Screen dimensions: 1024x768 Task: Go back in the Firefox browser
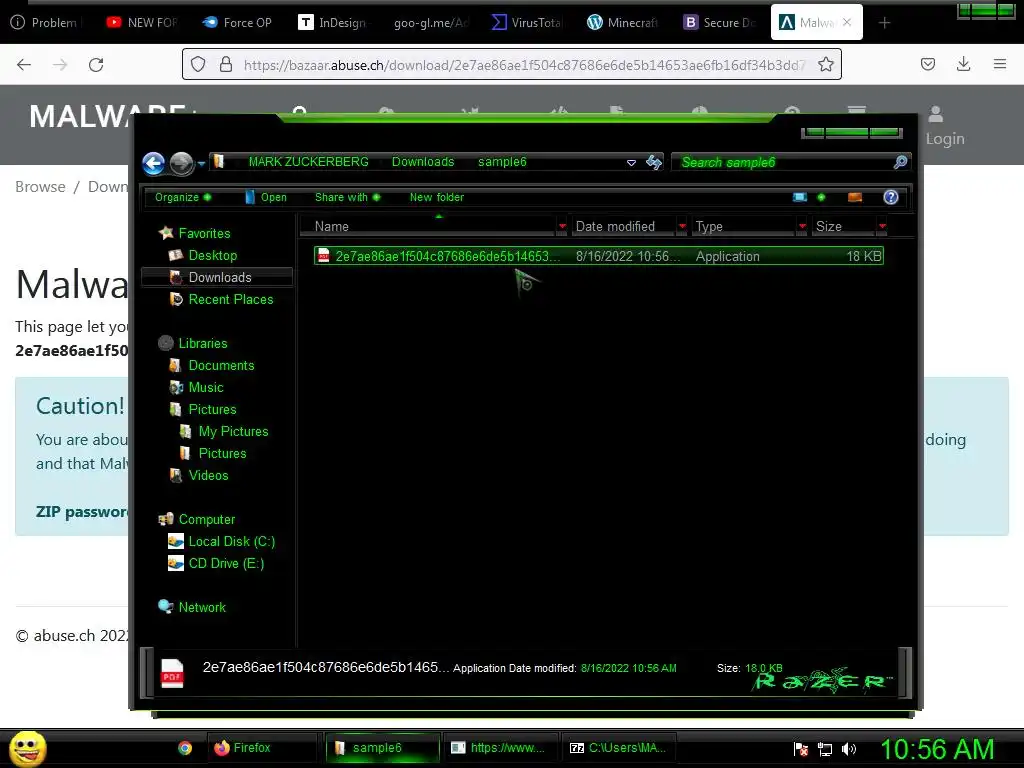point(24,65)
